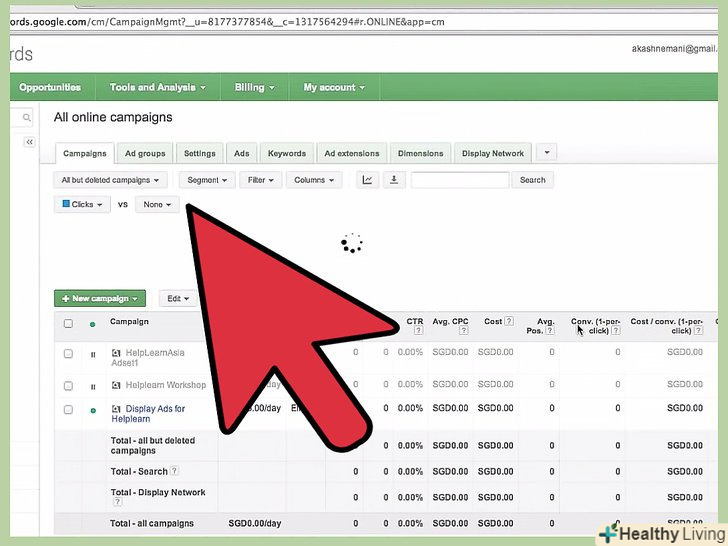Open the Columns dropdown
This screenshot has height=546, width=728.
(314, 180)
